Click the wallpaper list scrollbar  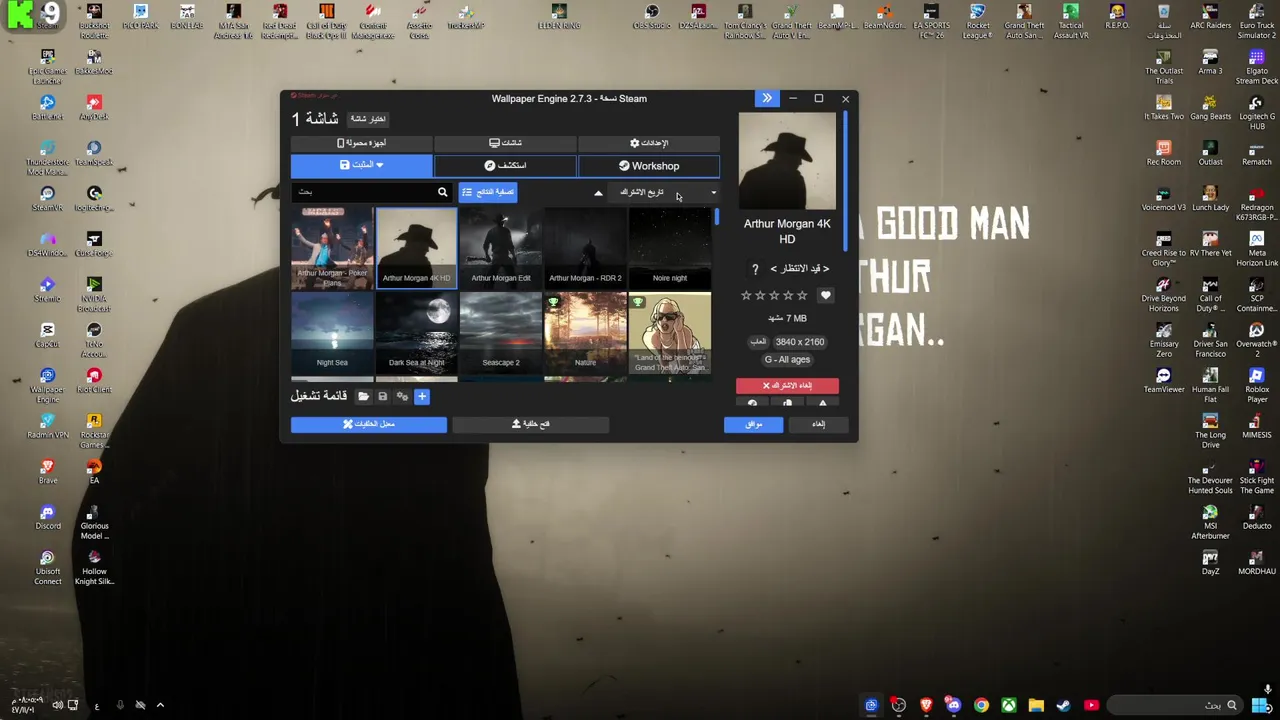tap(716, 217)
